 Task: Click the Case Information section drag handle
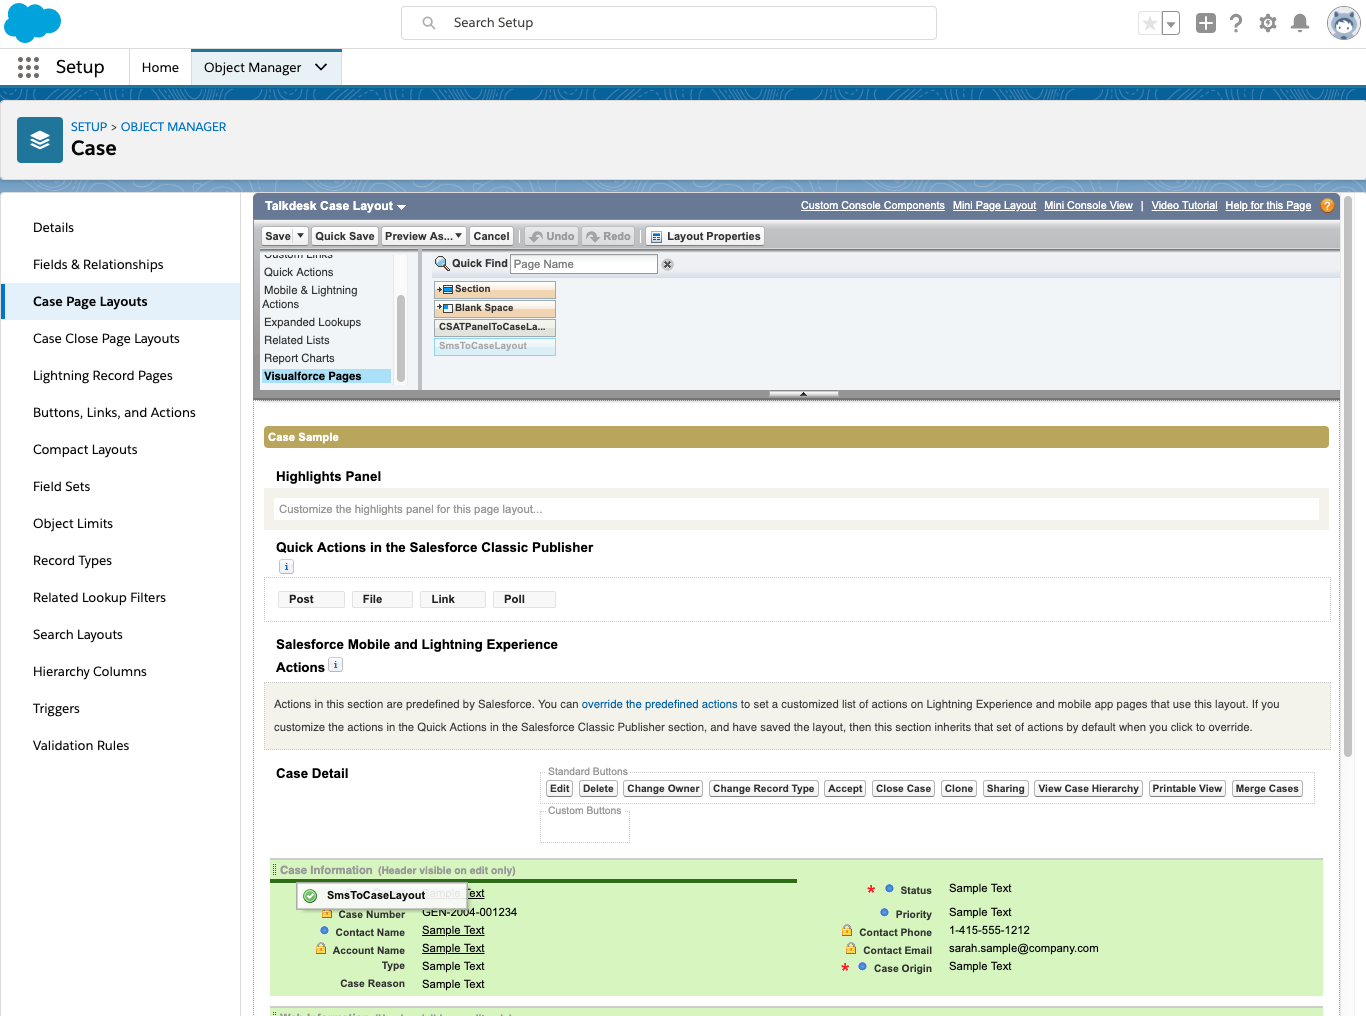tap(274, 870)
